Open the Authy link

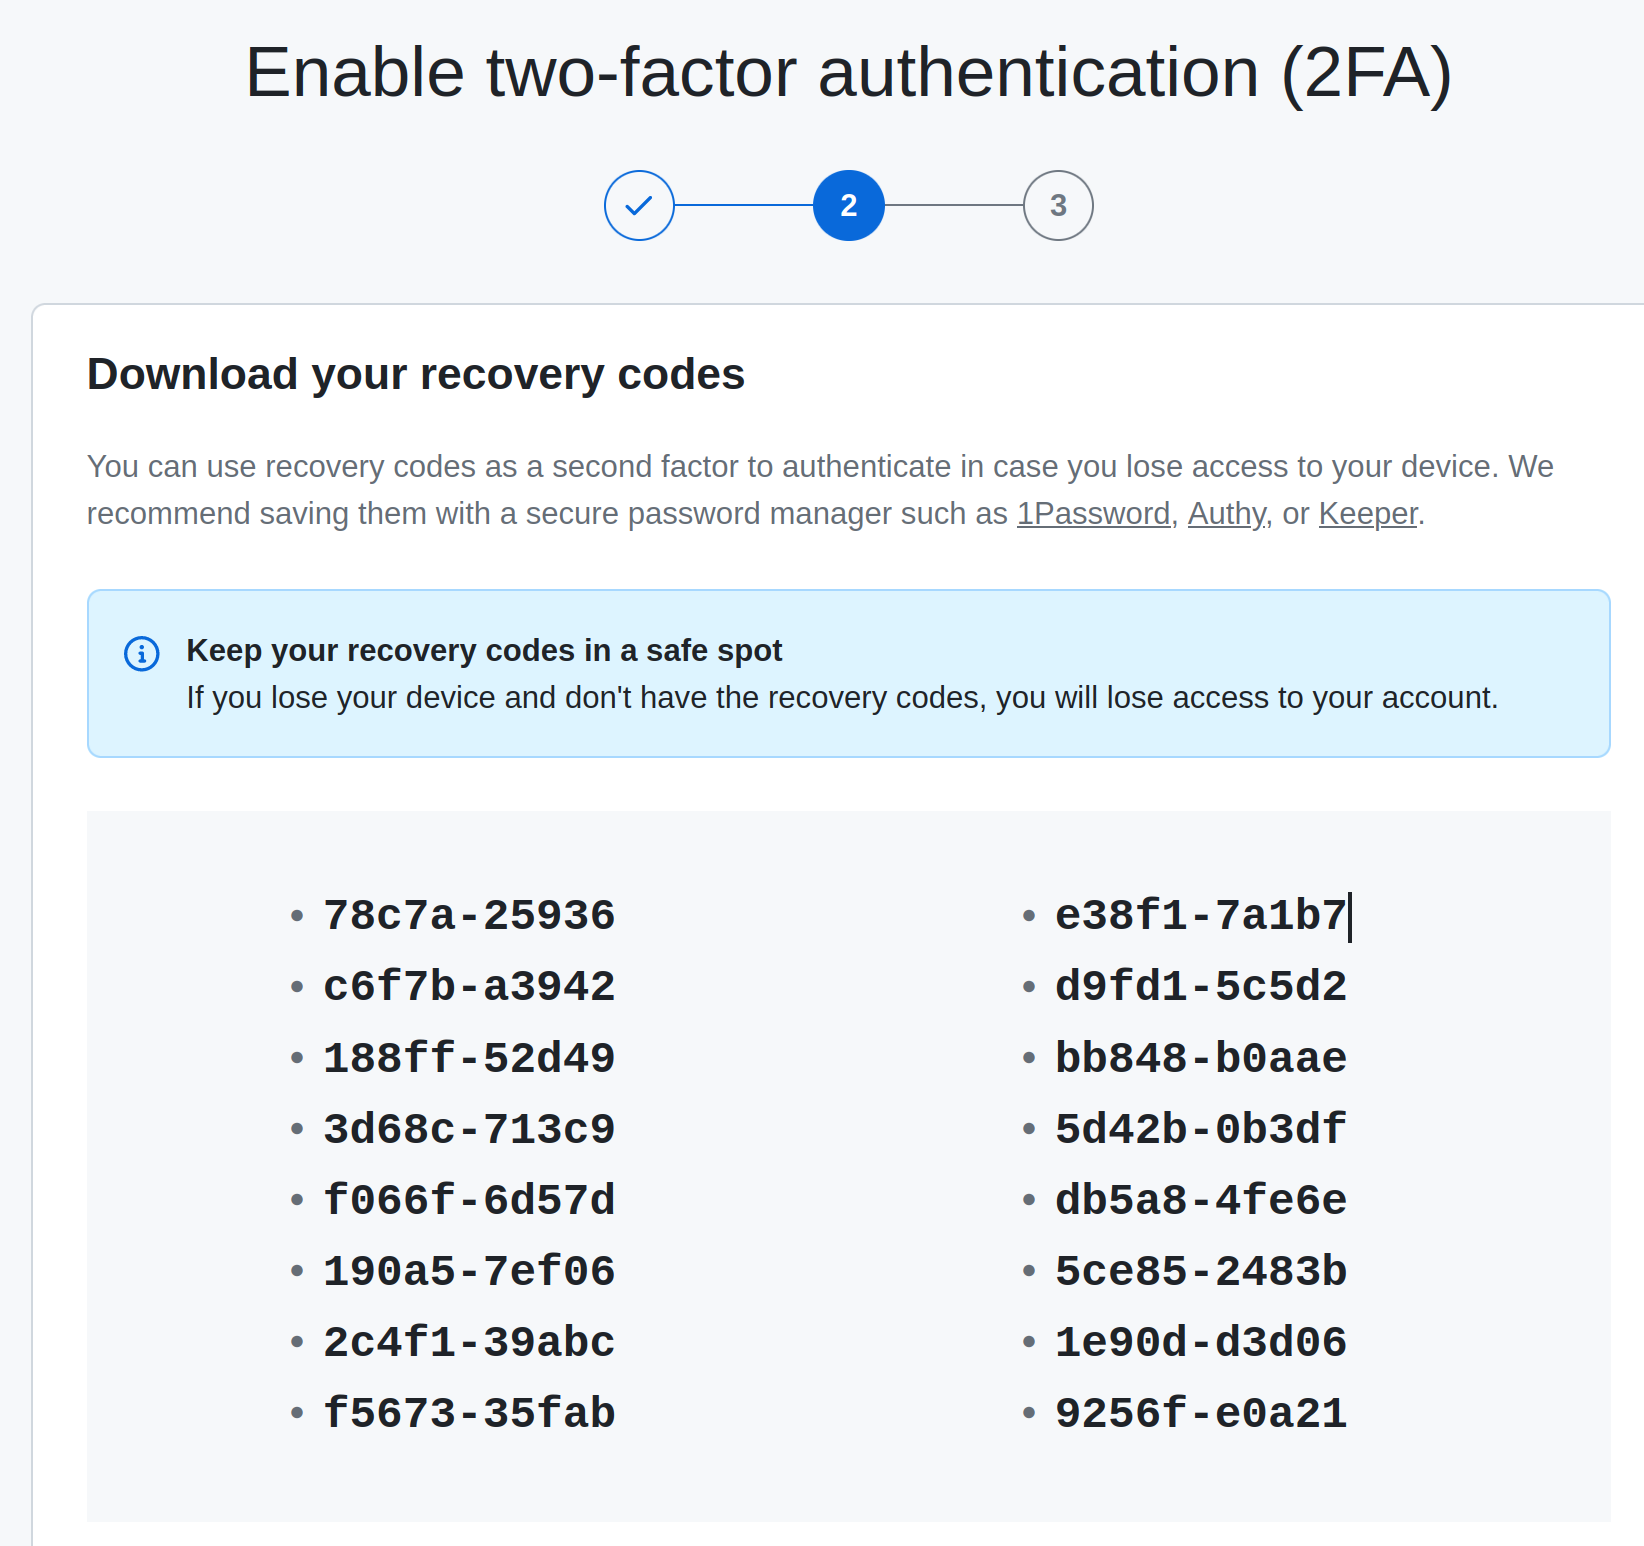[x=1227, y=514]
